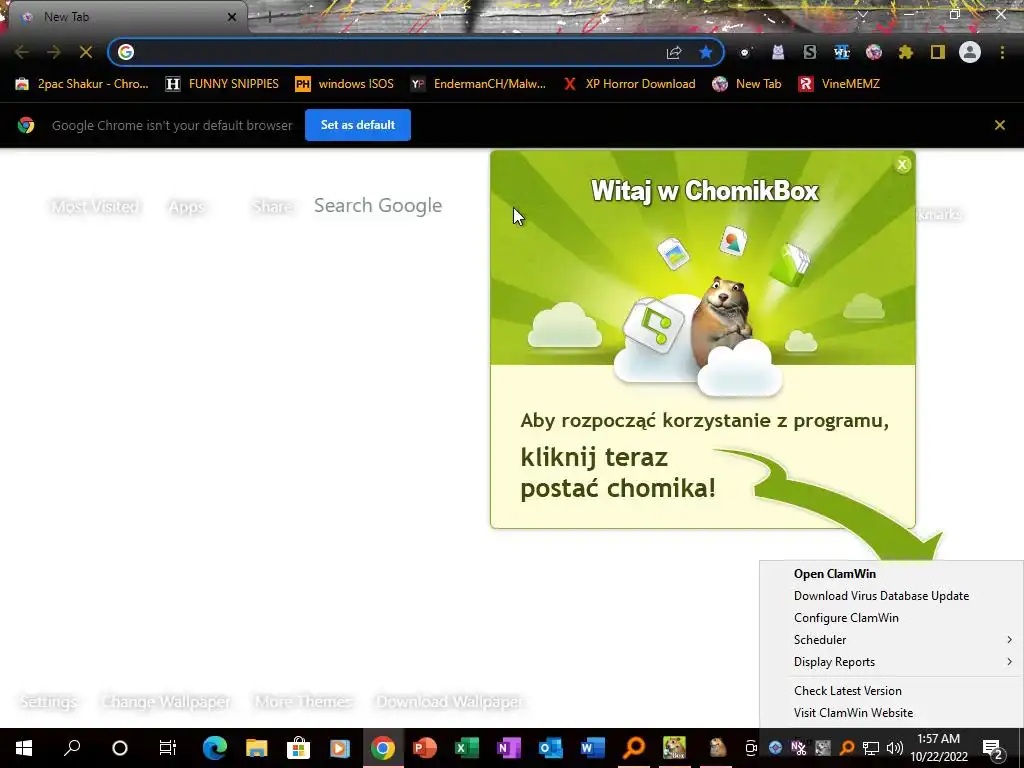Open the Chrome profile avatar

[970, 52]
